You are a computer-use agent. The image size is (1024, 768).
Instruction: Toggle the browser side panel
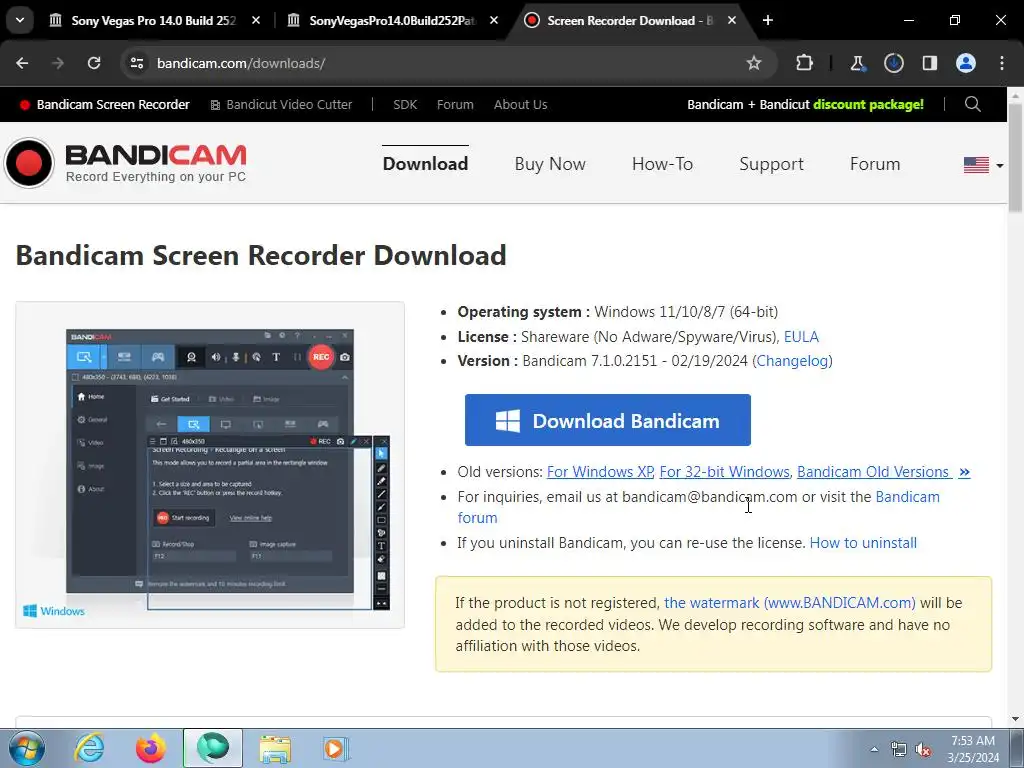point(930,63)
